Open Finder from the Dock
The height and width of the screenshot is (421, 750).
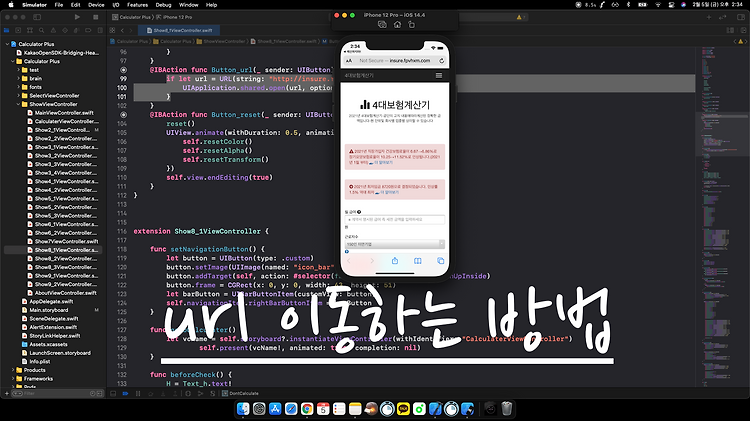click(x=243, y=409)
